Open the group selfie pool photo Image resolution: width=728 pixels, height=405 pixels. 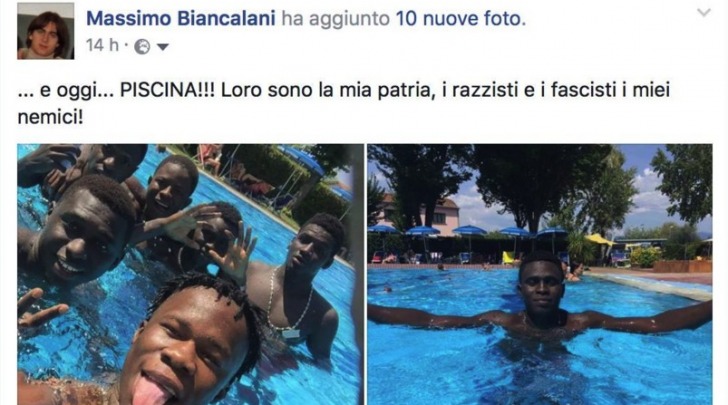(190, 274)
